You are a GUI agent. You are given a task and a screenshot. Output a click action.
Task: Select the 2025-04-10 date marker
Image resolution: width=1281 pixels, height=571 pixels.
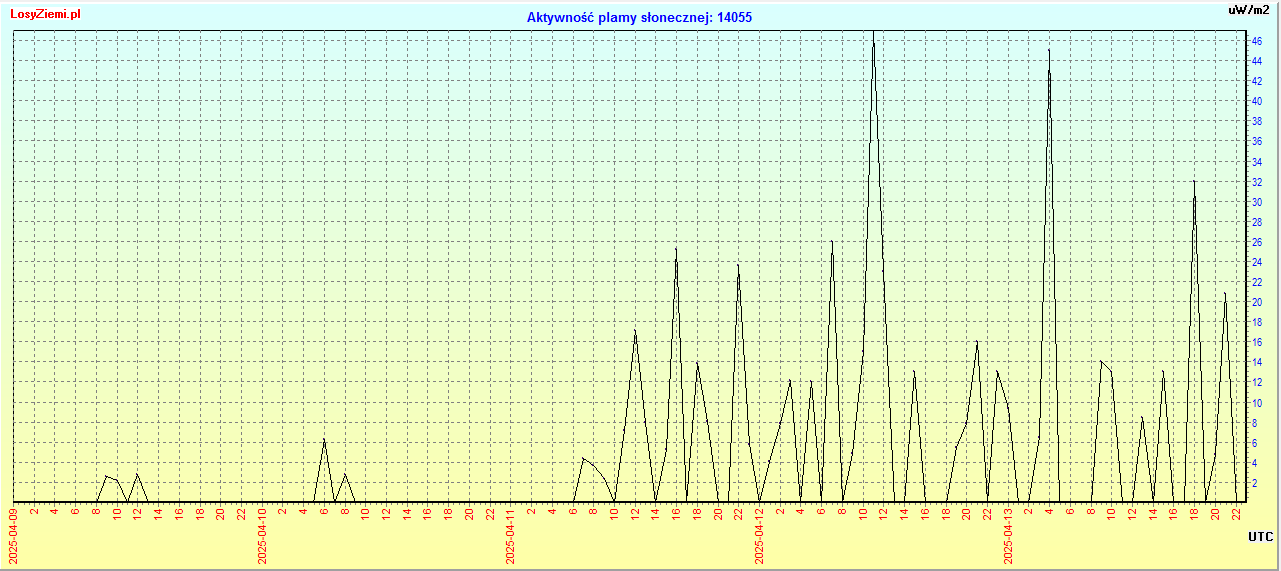(x=262, y=535)
